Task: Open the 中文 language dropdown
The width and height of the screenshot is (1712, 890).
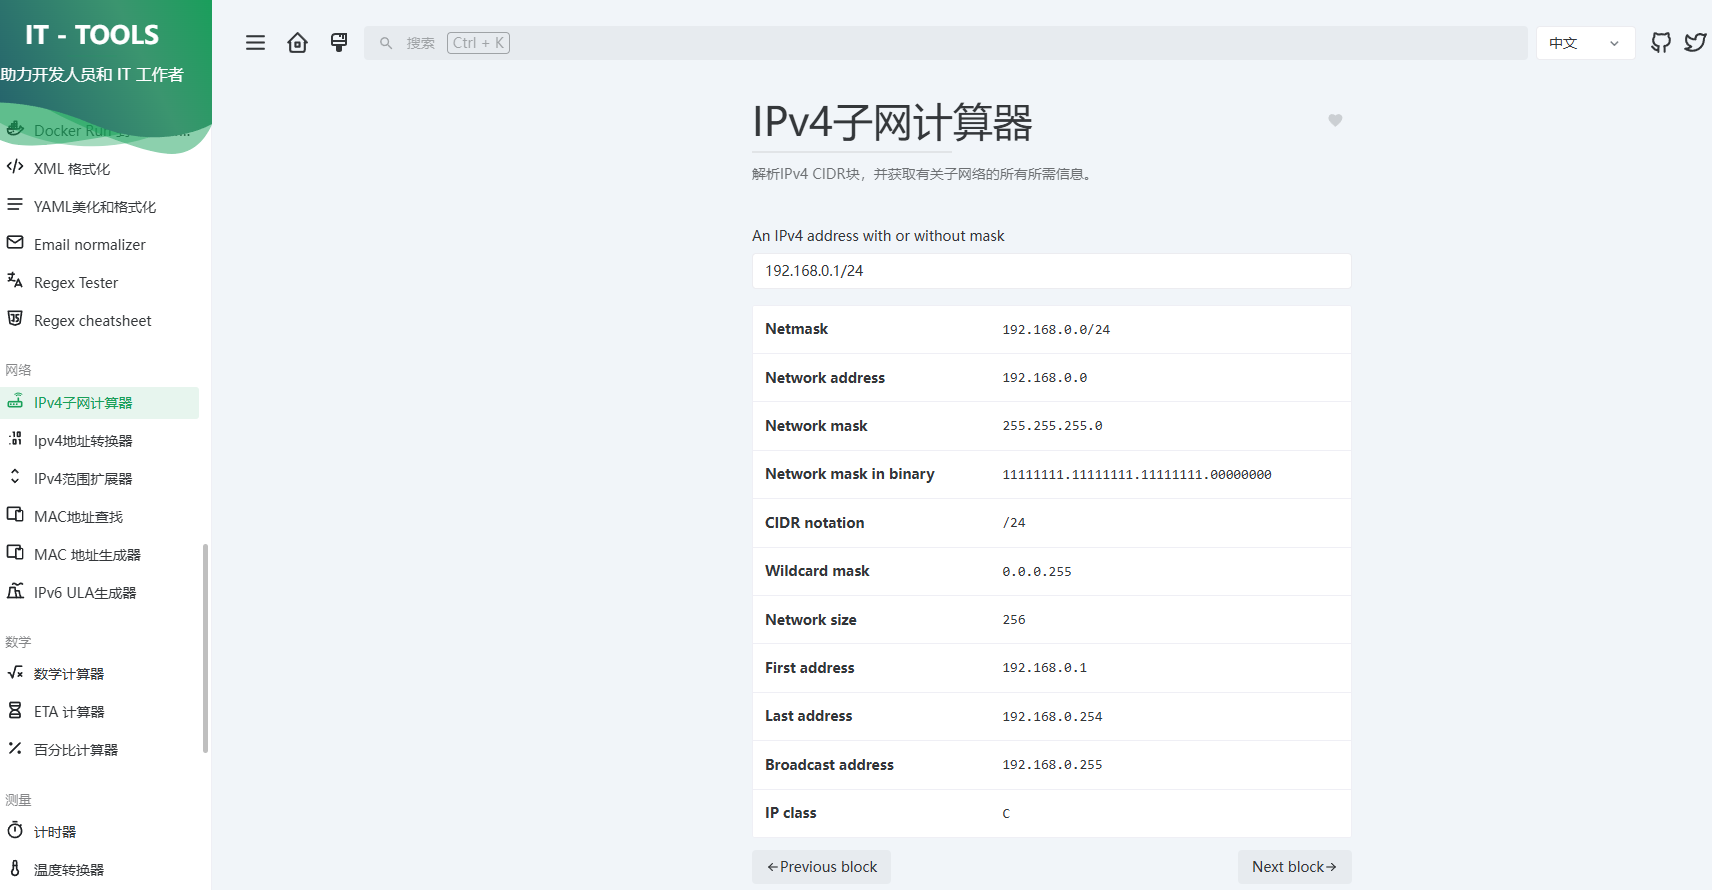Action: (x=1585, y=43)
